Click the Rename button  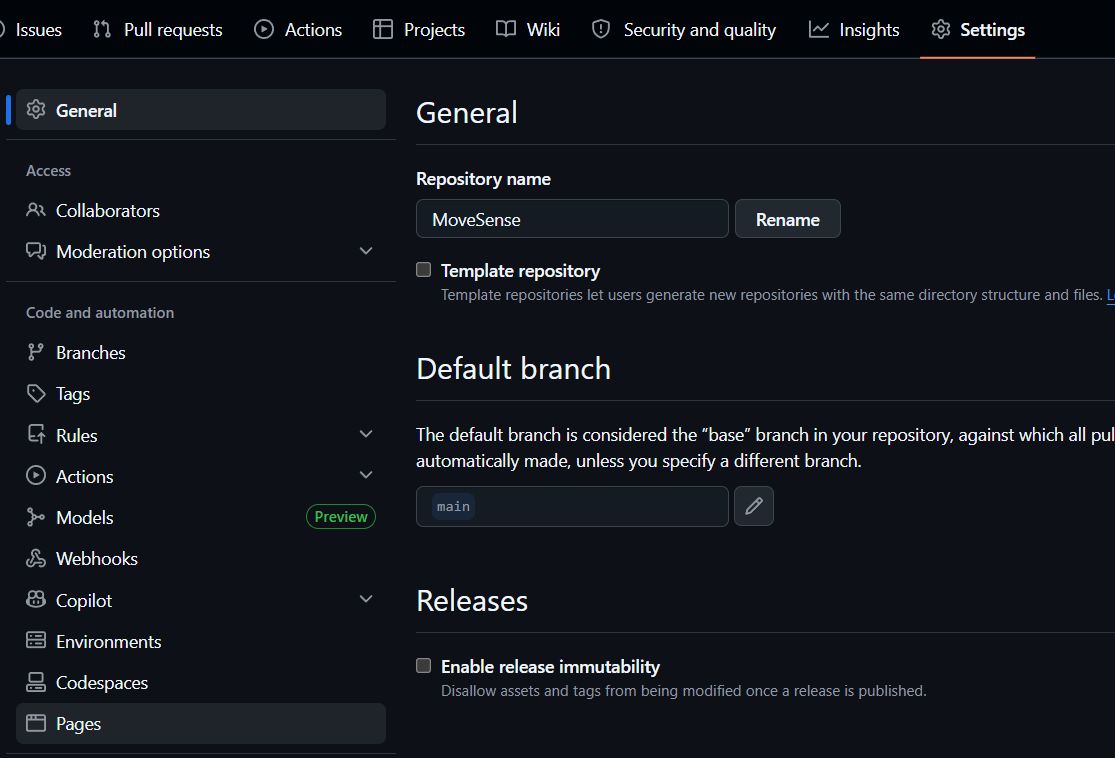(x=788, y=219)
